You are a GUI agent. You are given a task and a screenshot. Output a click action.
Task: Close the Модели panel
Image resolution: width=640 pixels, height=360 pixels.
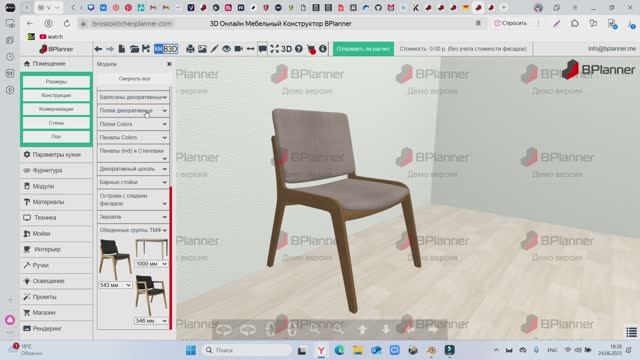[x=169, y=64]
